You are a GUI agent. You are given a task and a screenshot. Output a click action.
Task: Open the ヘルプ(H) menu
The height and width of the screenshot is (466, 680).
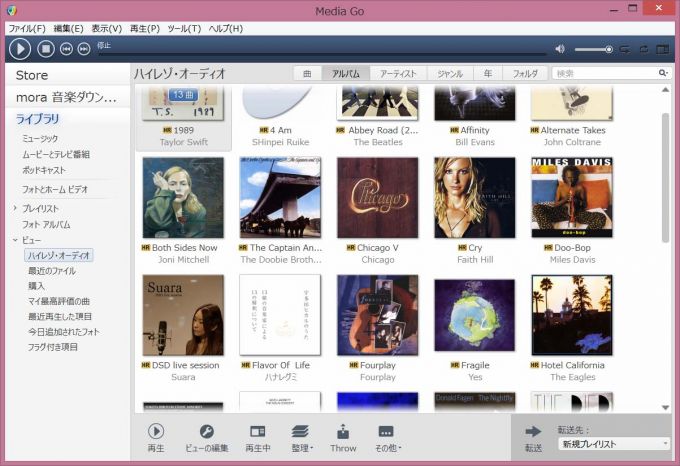[226, 29]
